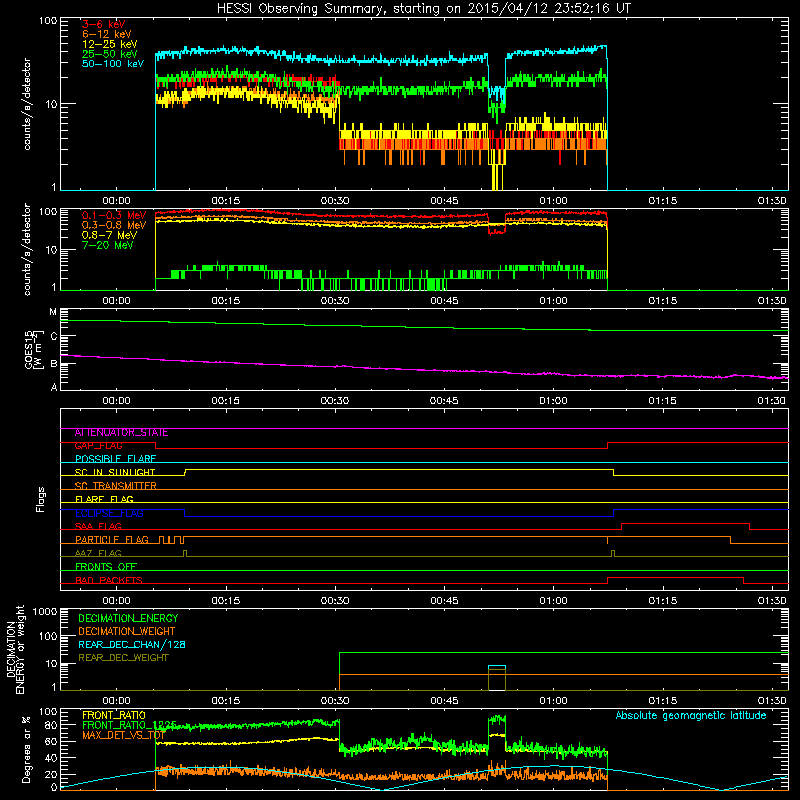This screenshot has width=800, height=800.
Task: Click the 25-50 keV legend label
Action: tap(110, 54)
